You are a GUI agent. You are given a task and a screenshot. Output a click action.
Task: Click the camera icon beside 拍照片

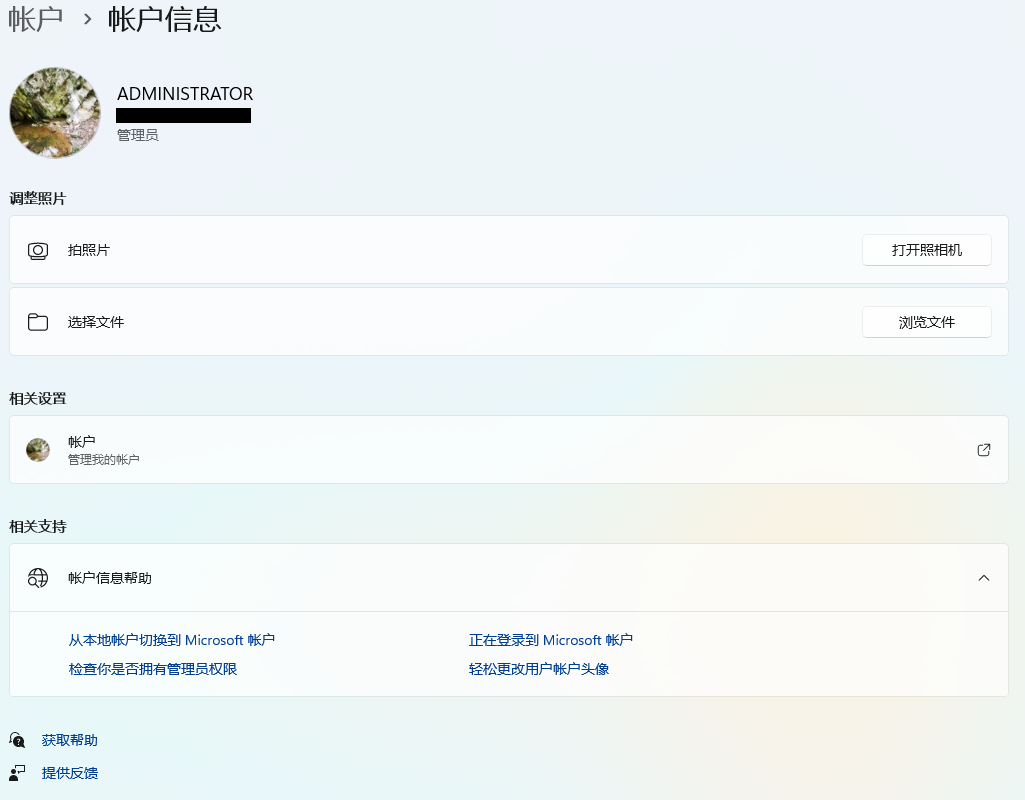(38, 251)
